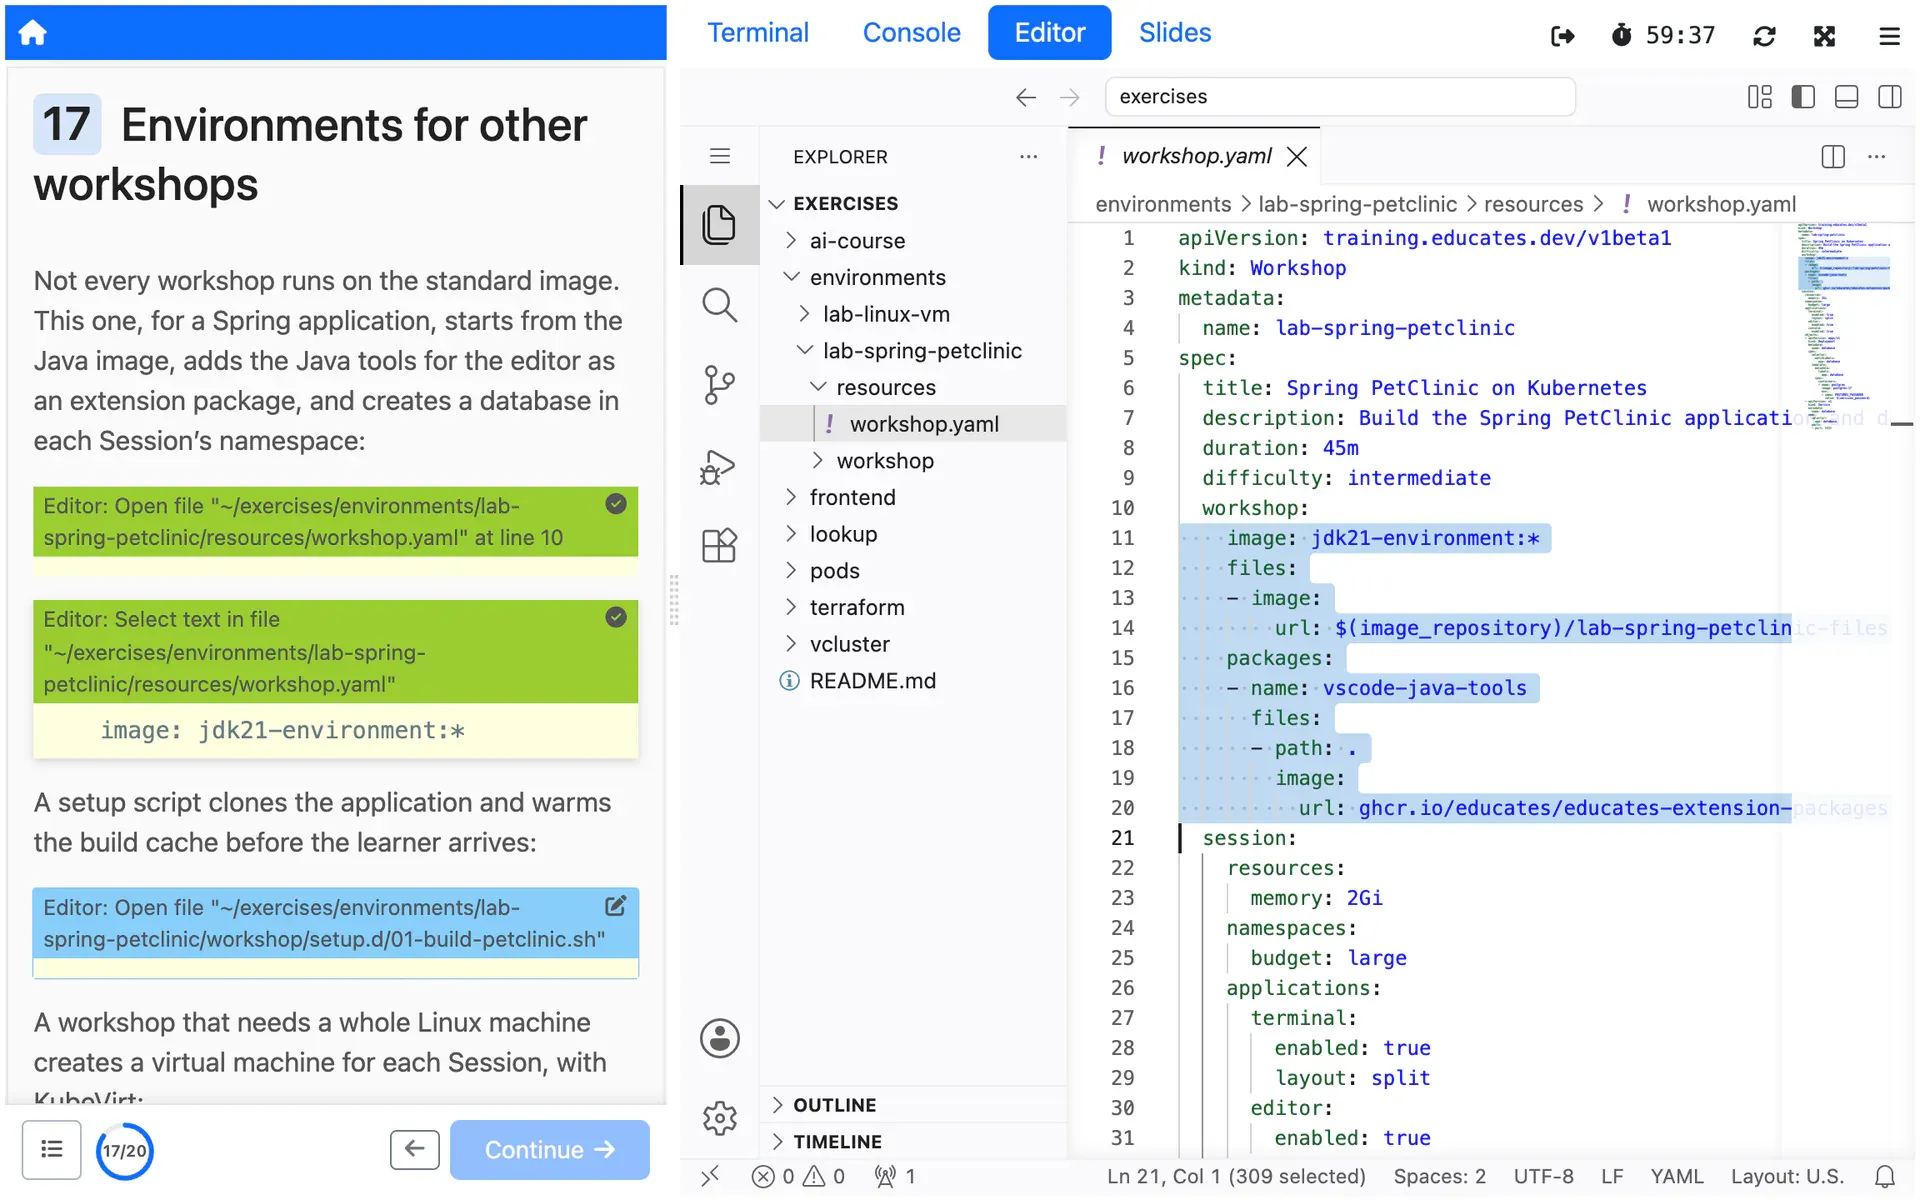Screen dimensions: 1920x1200
Task: Click the resources breadcrumb segment
Action: tap(1533, 204)
